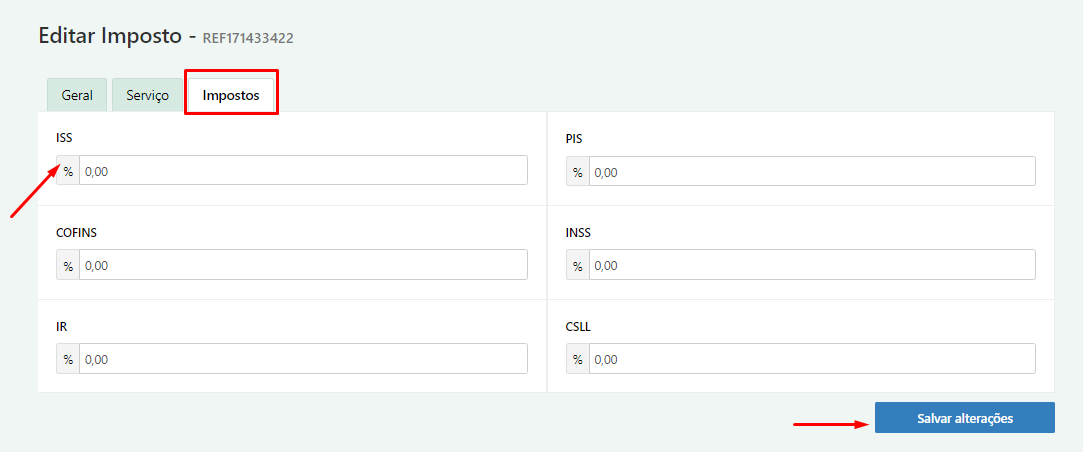This screenshot has width=1083, height=452.
Task: Click the percent symbol beside COFINS field
Action: [68, 265]
